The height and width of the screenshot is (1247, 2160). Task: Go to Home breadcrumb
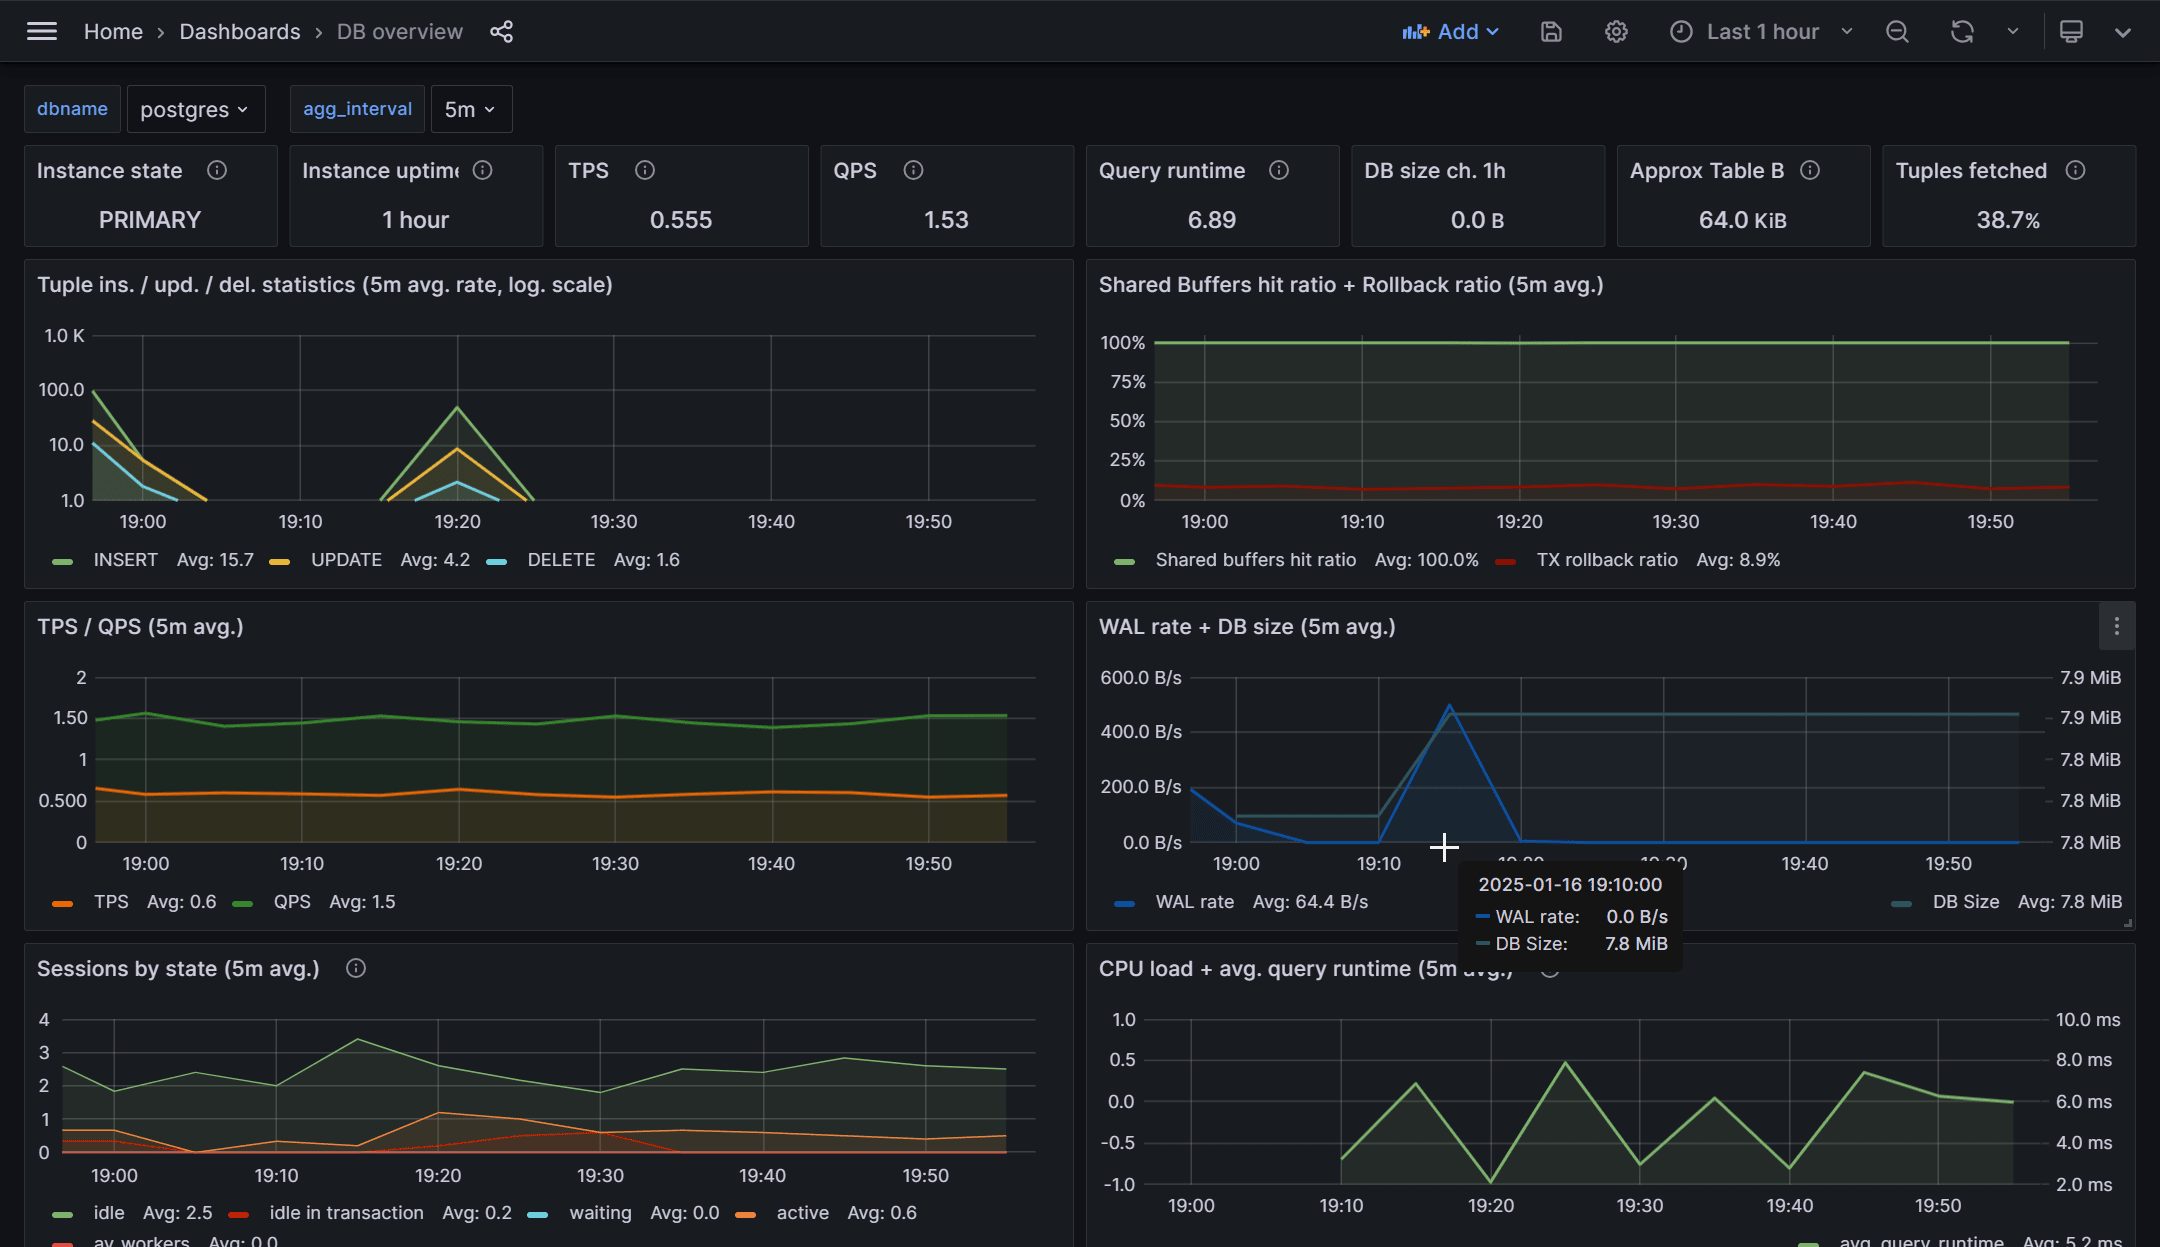pyautogui.click(x=113, y=32)
